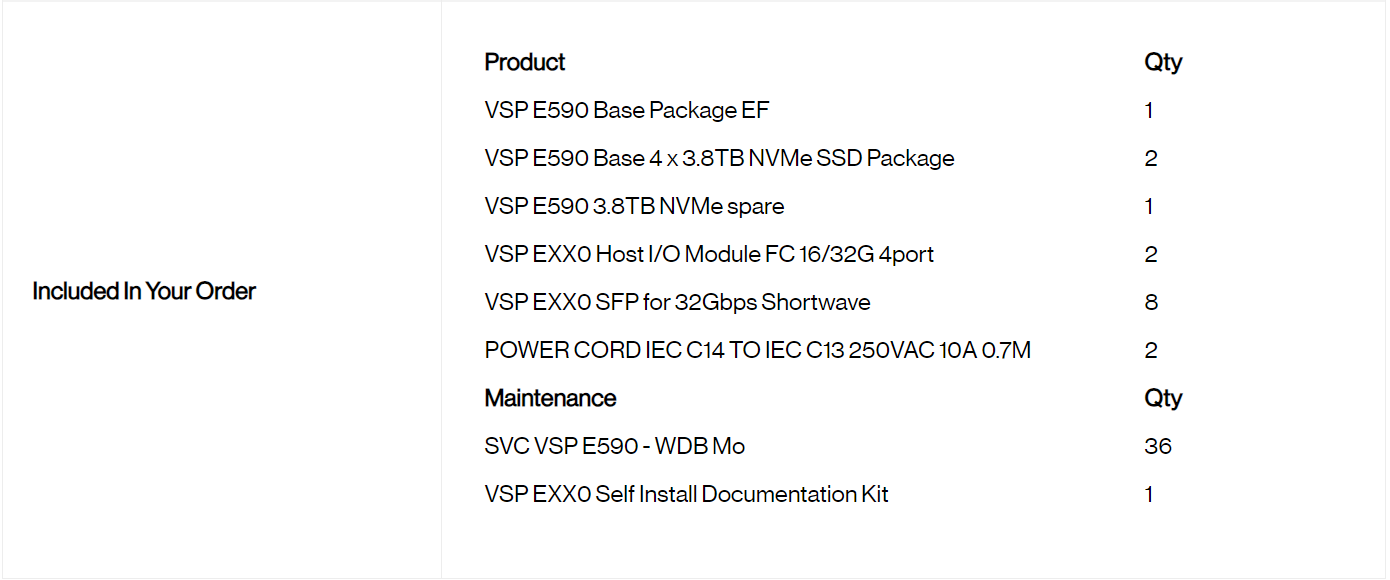Click the Self Install Documentation Kit item

tap(686, 494)
